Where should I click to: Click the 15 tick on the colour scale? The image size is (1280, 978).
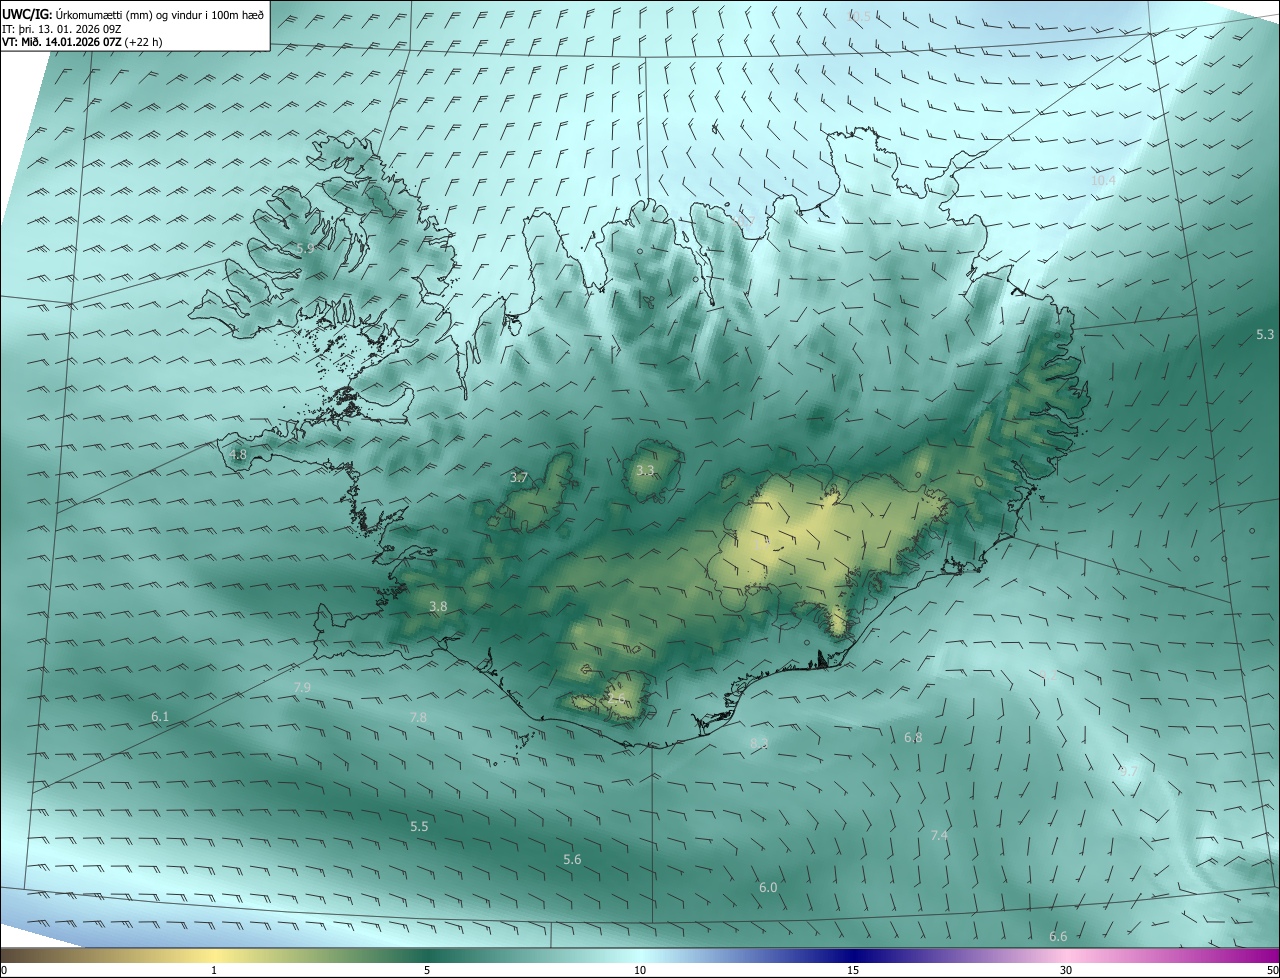point(853,970)
